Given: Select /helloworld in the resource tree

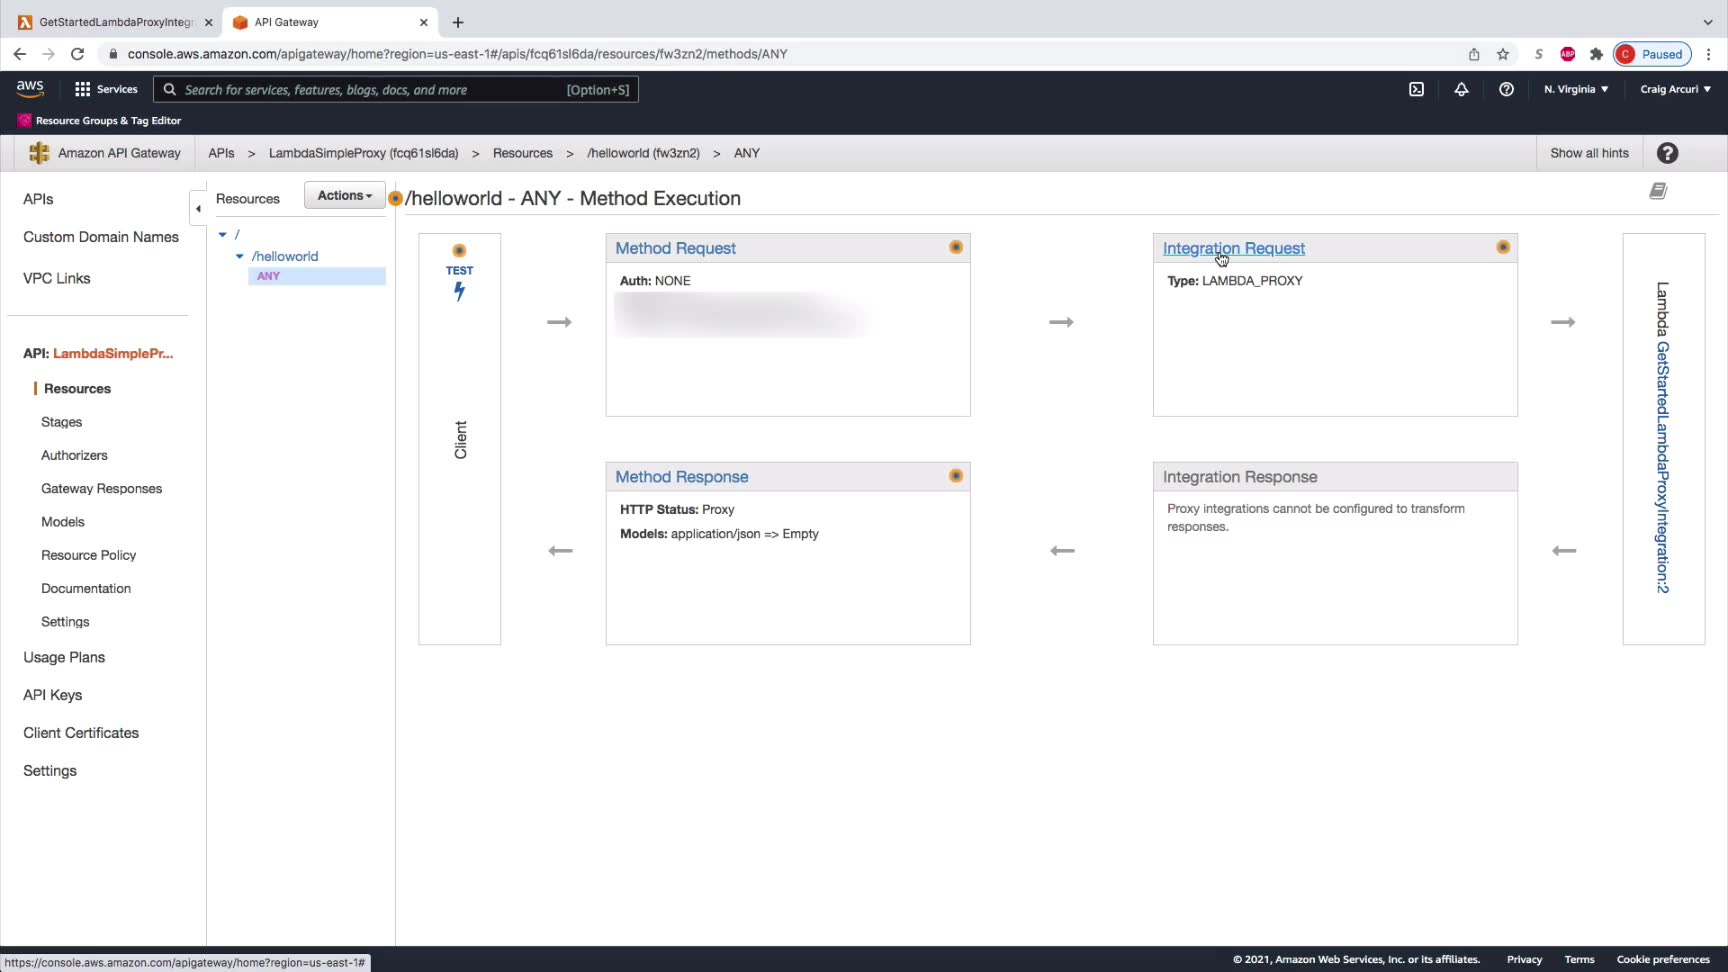Looking at the screenshot, I should tap(285, 256).
